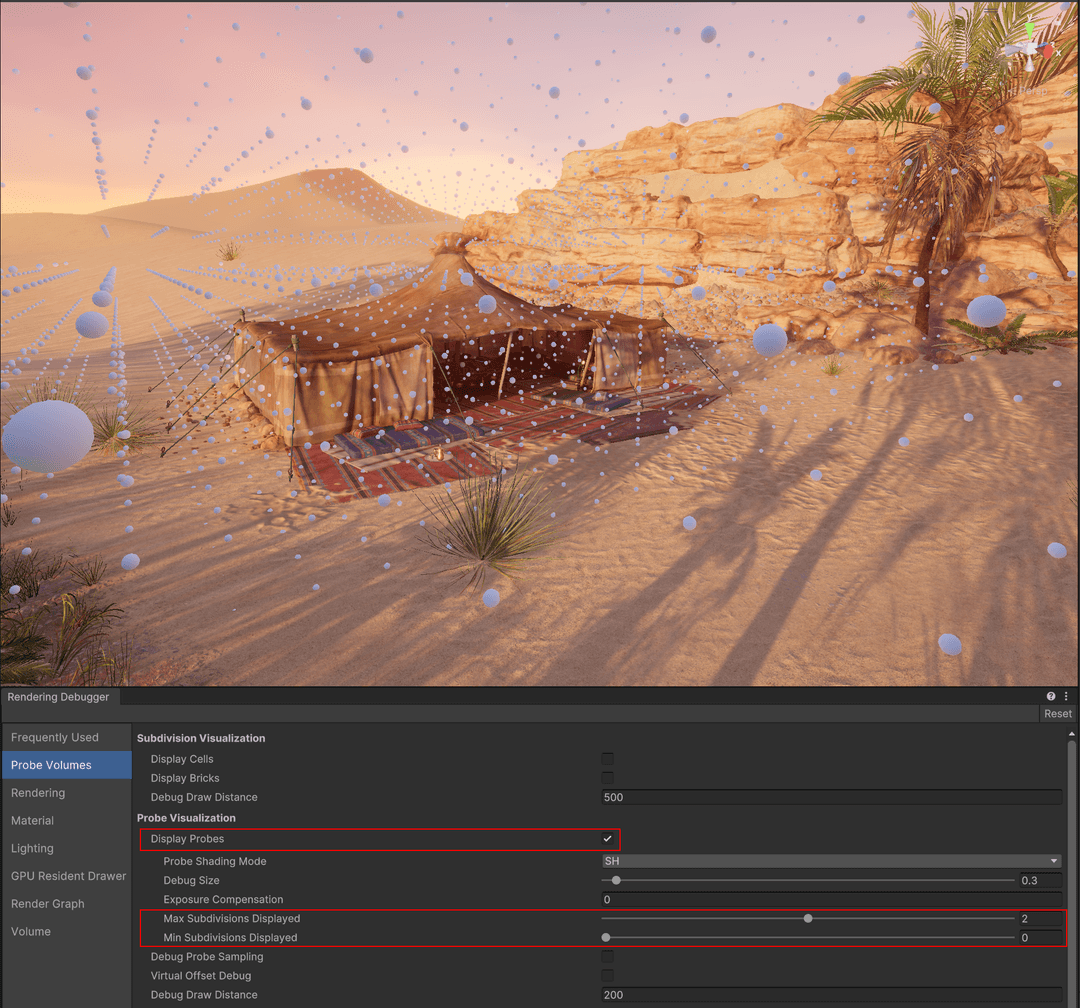1080x1008 pixels.
Task: Disable the Display Probes checkbox
Action: 608,840
